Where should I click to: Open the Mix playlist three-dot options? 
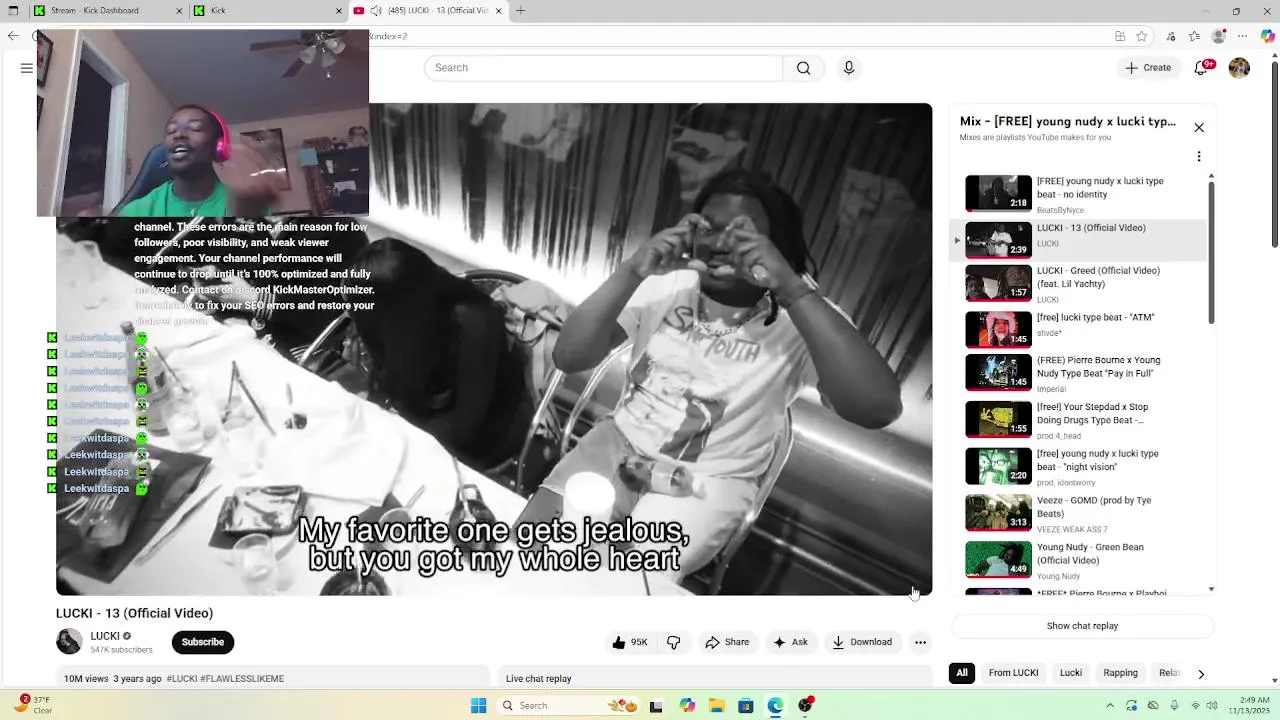point(1199,157)
